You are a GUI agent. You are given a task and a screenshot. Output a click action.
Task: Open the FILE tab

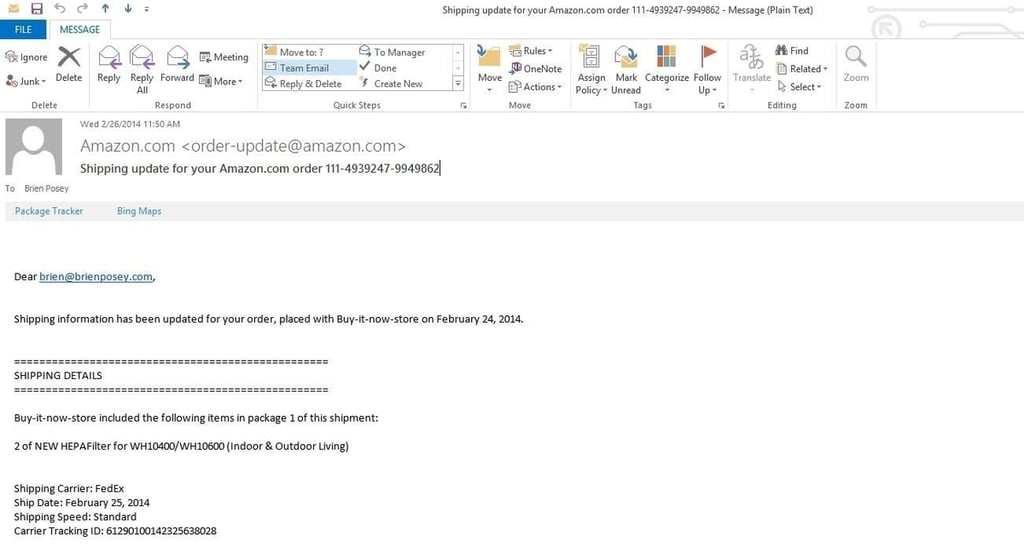coord(23,29)
